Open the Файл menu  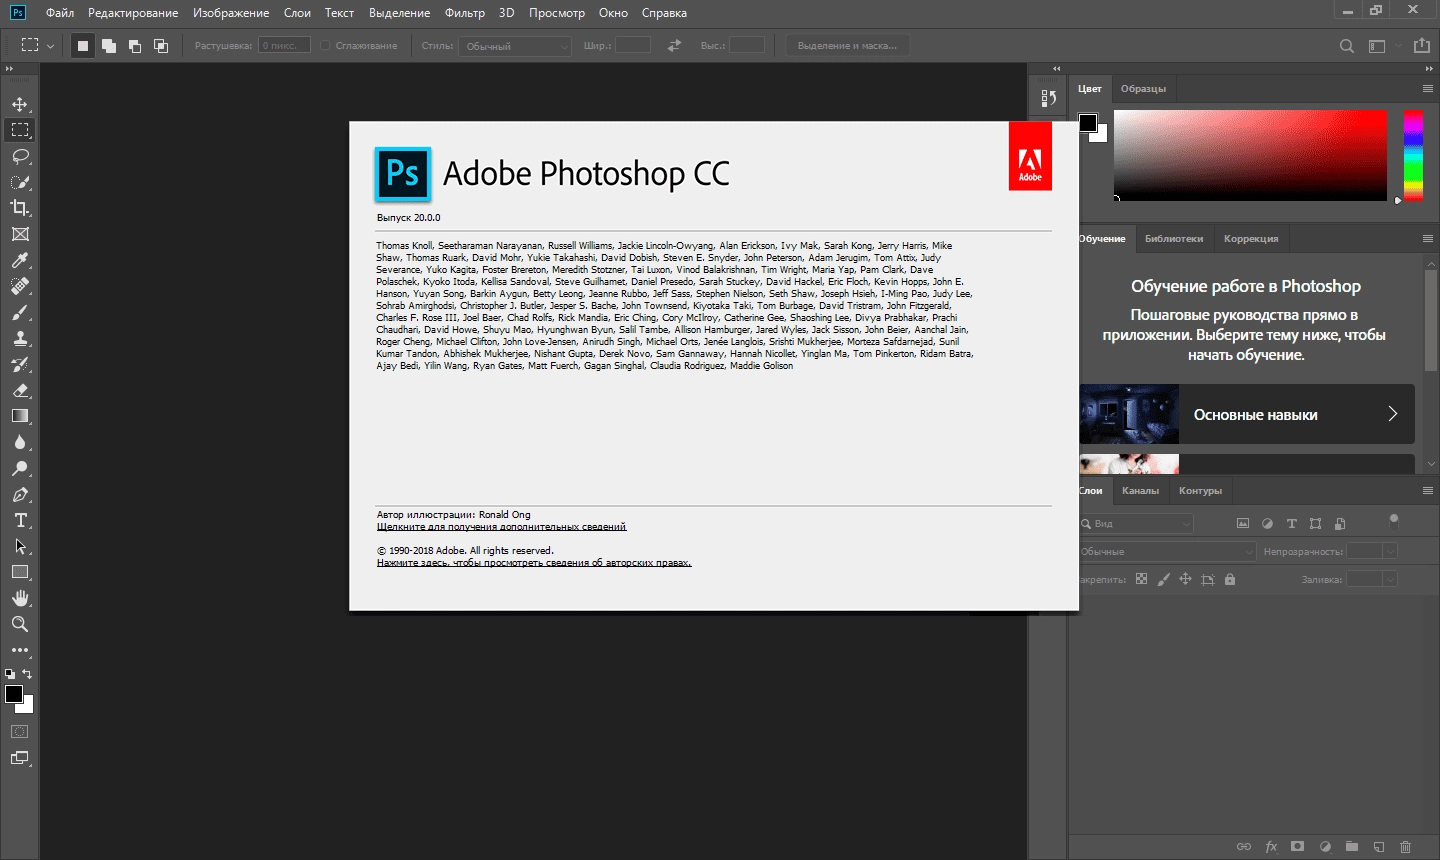[60, 13]
